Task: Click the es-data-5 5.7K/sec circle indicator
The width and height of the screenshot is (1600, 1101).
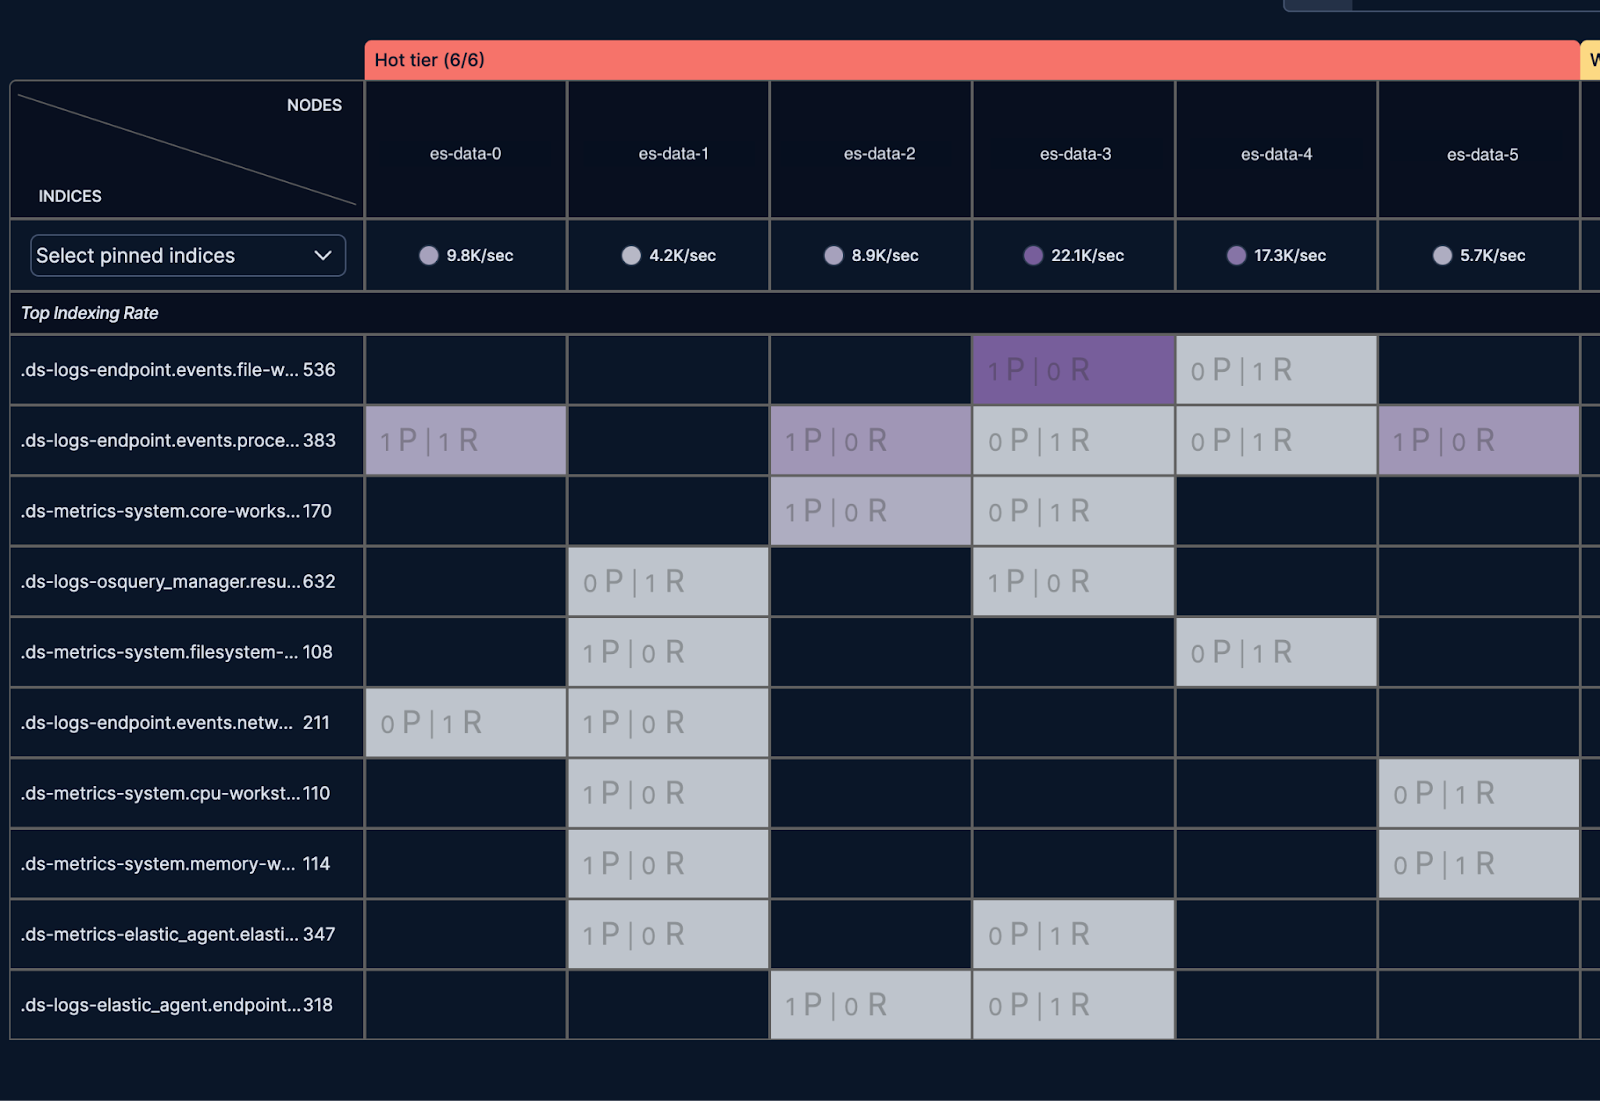Action: [1442, 255]
